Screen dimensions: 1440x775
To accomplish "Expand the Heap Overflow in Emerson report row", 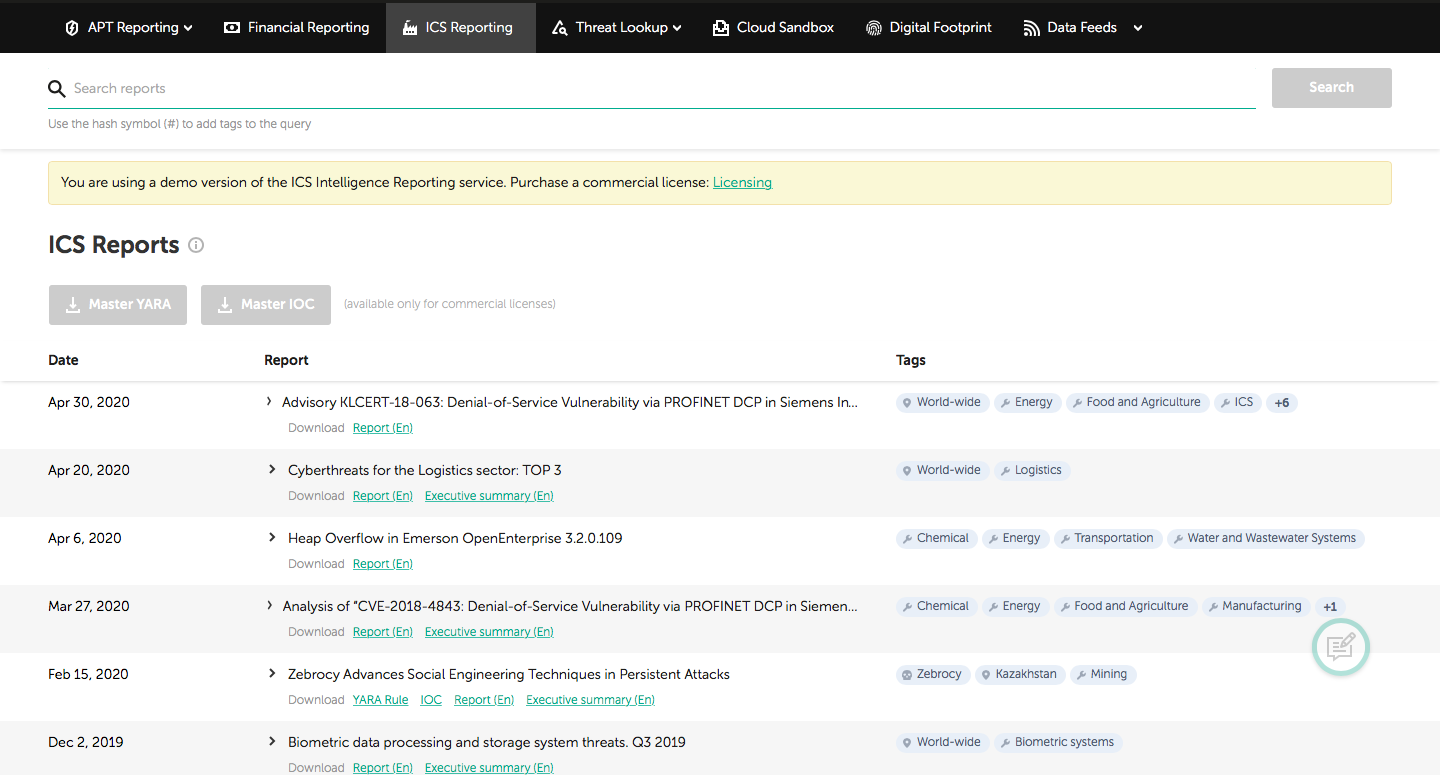I will (x=271, y=537).
